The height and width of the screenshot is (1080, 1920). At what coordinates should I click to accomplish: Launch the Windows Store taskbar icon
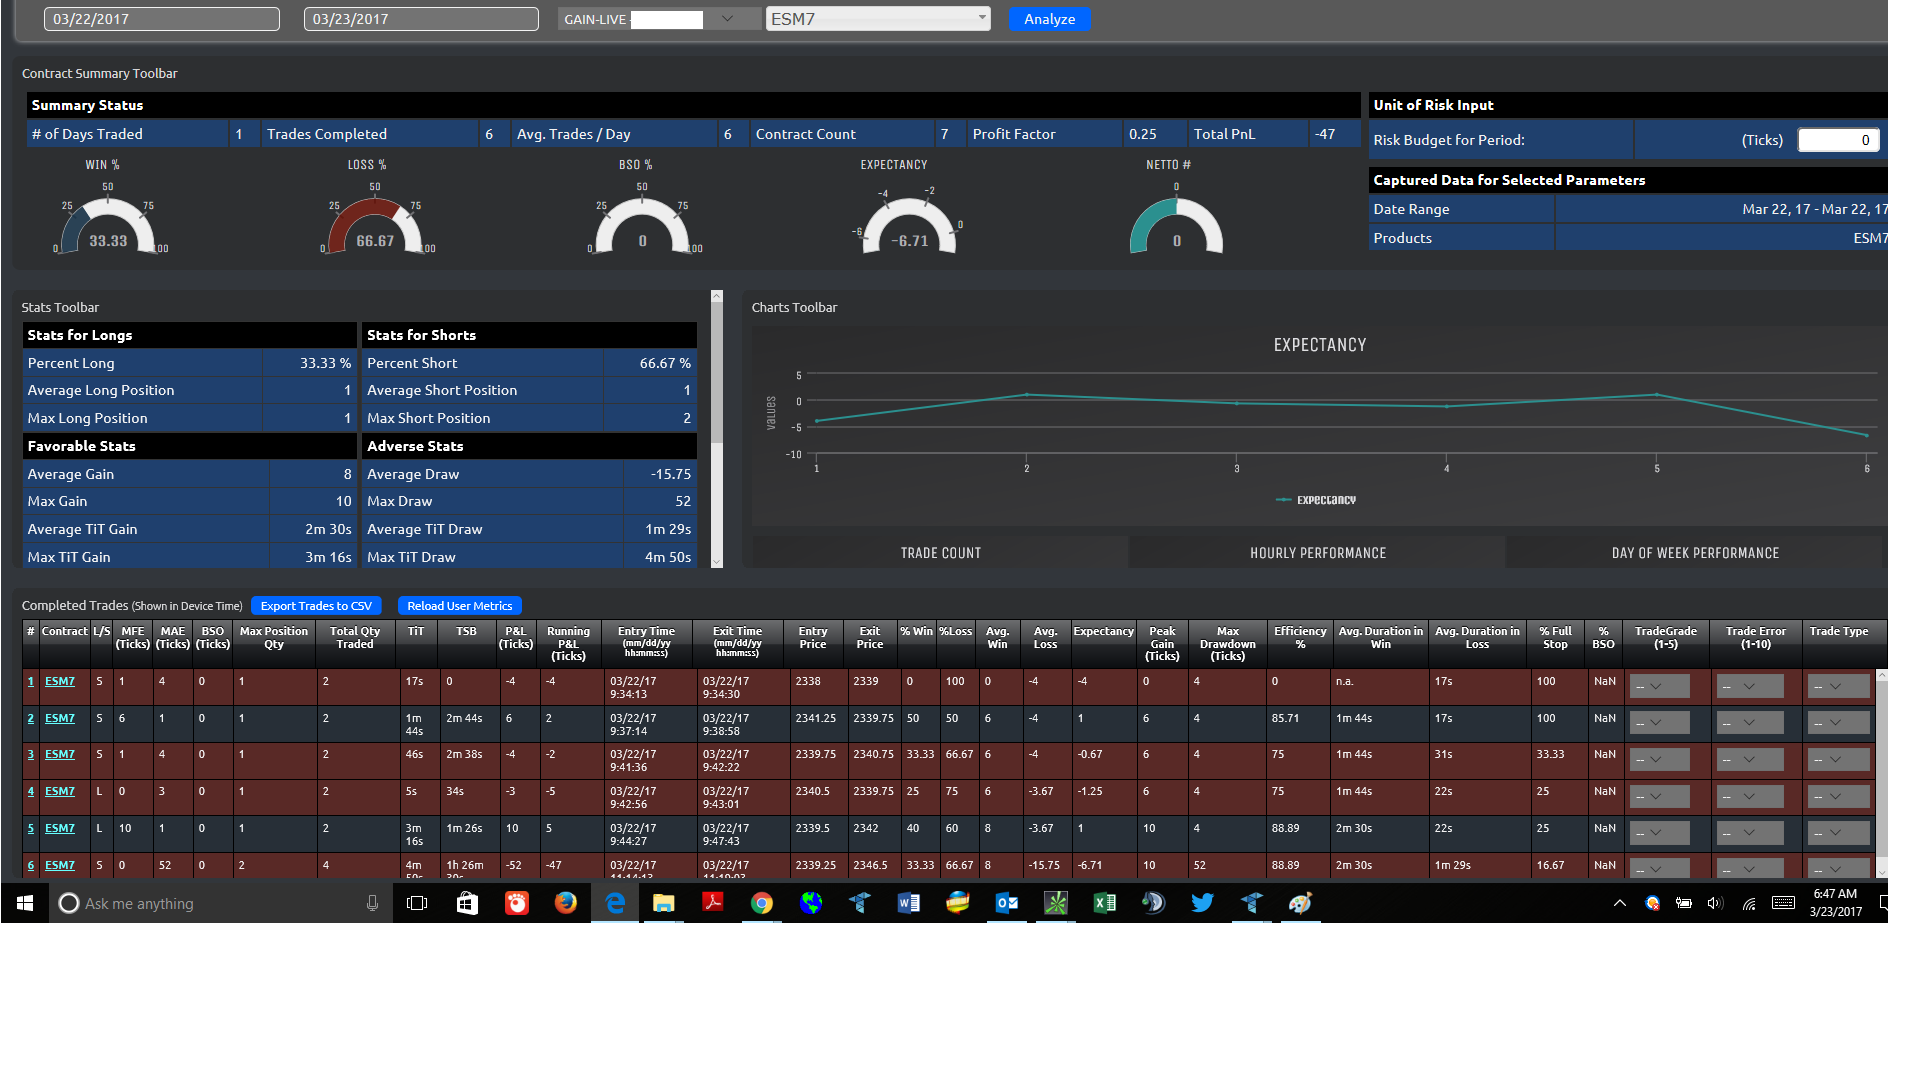(467, 903)
